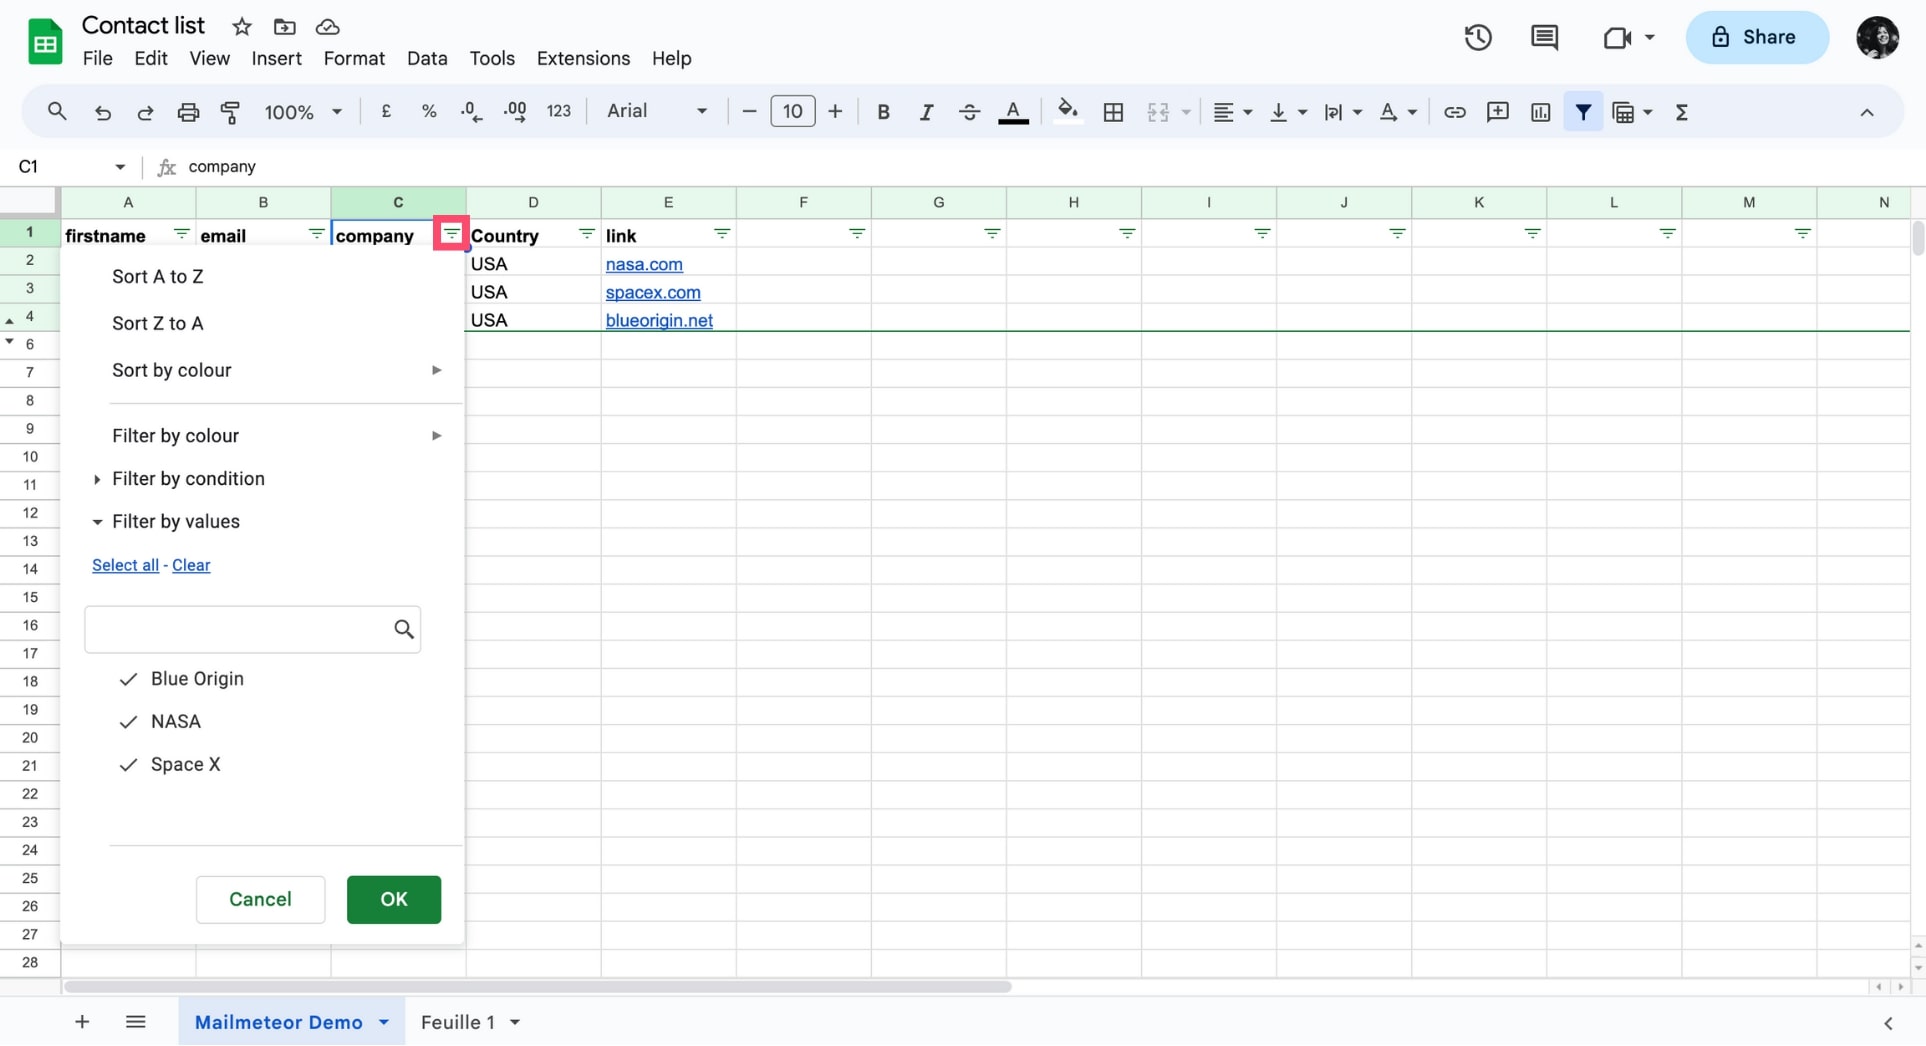The height and width of the screenshot is (1046, 1926).
Task: Open the Arial font dropdown
Action: 657,112
